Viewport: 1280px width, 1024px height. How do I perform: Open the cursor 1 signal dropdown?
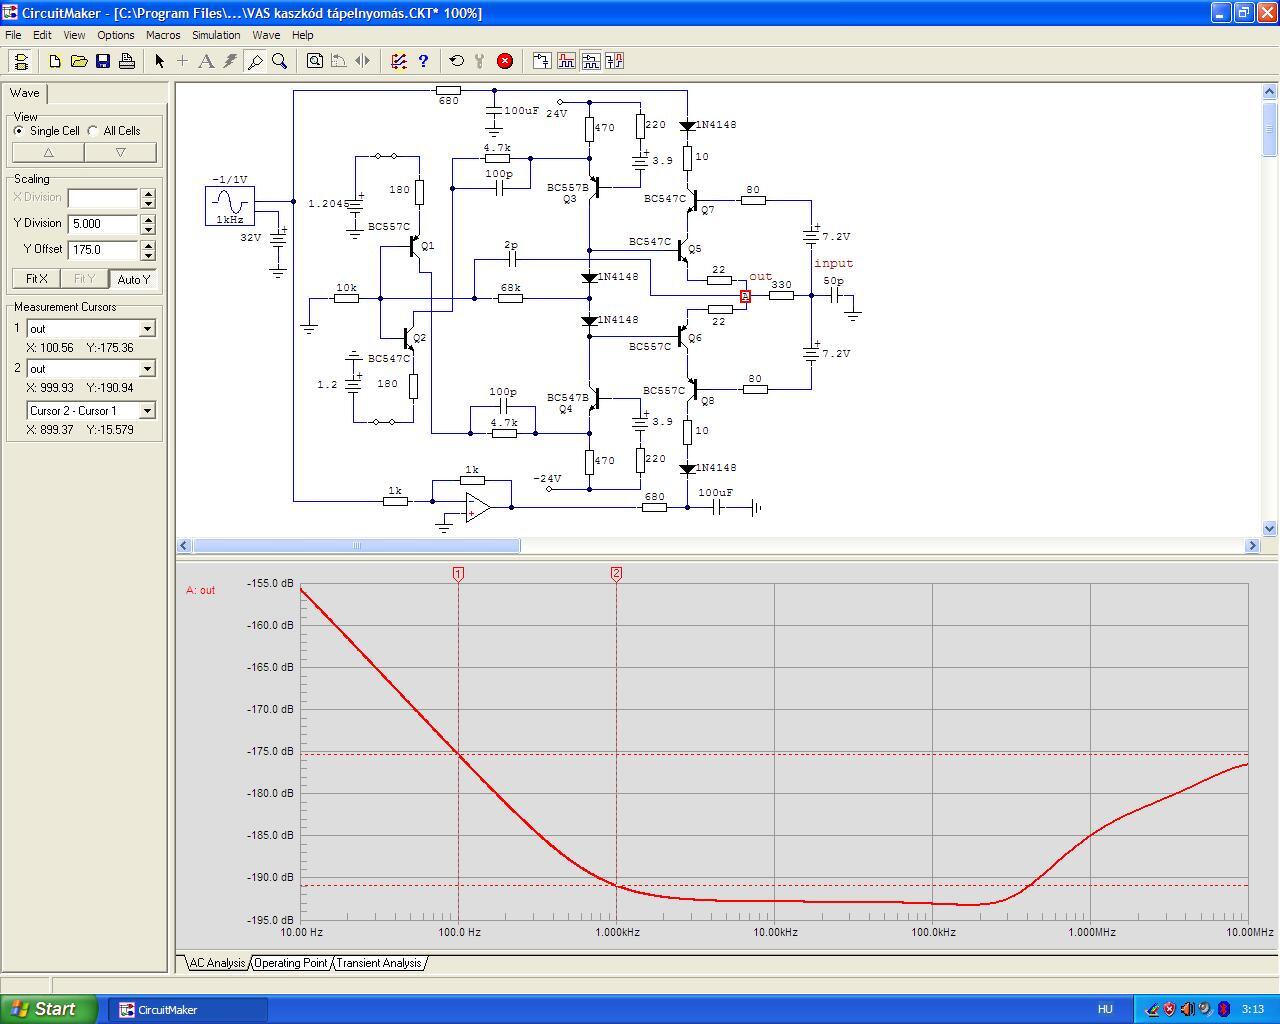point(147,329)
